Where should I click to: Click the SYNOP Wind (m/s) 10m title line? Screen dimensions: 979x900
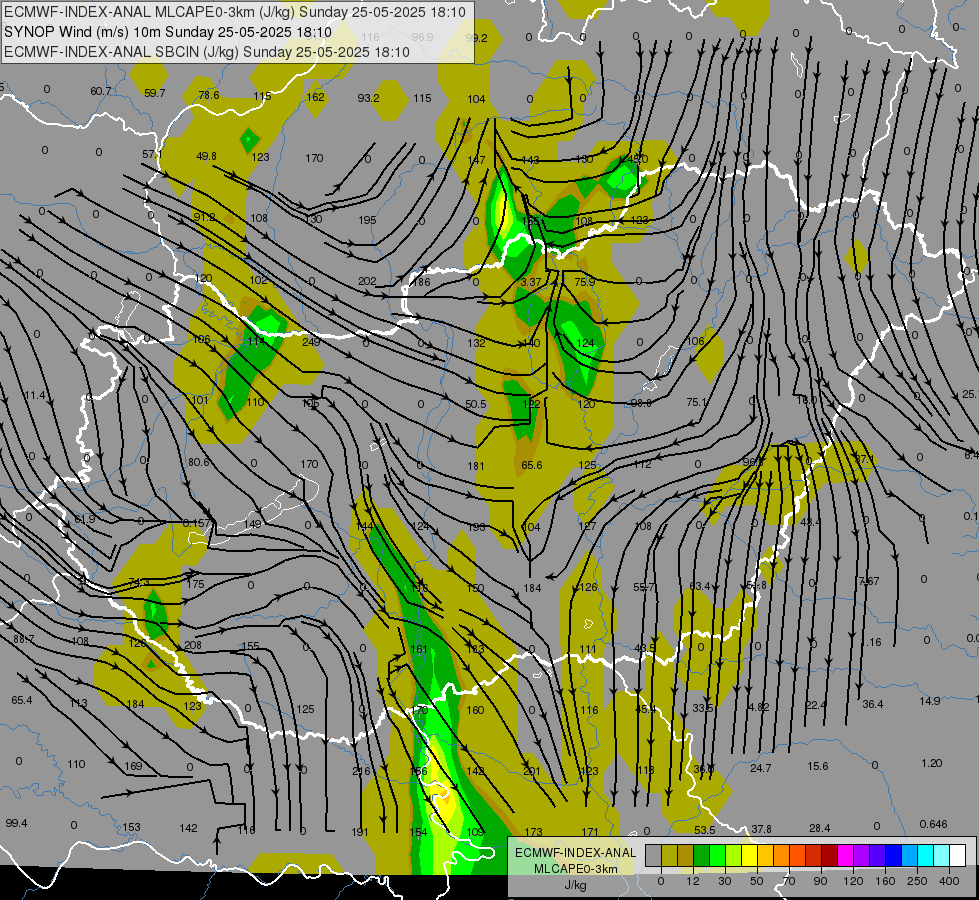(x=167, y=32)
